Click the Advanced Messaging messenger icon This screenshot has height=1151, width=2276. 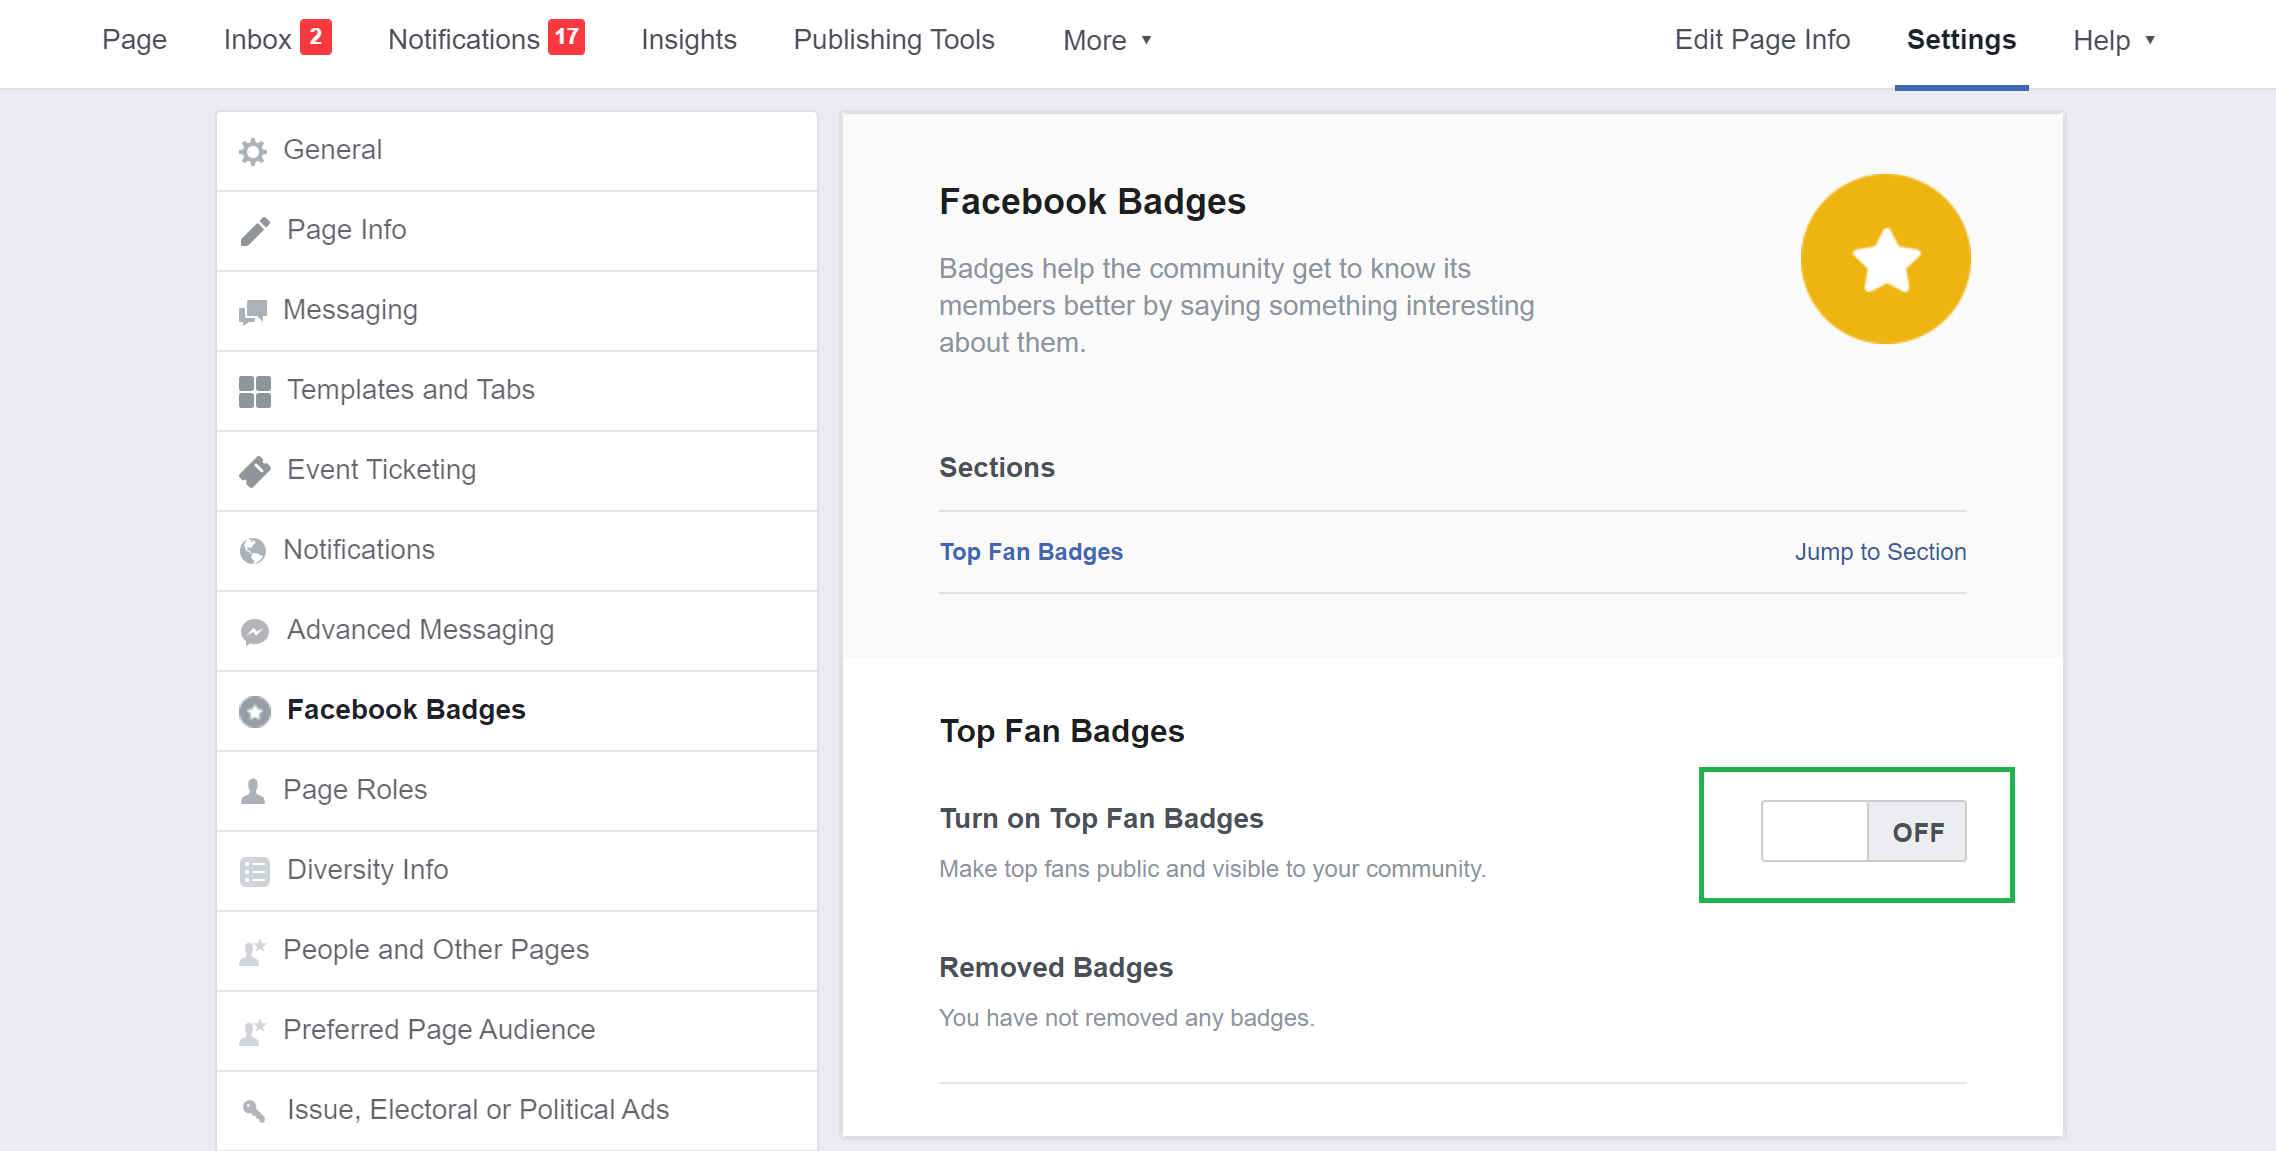[255, 631]
